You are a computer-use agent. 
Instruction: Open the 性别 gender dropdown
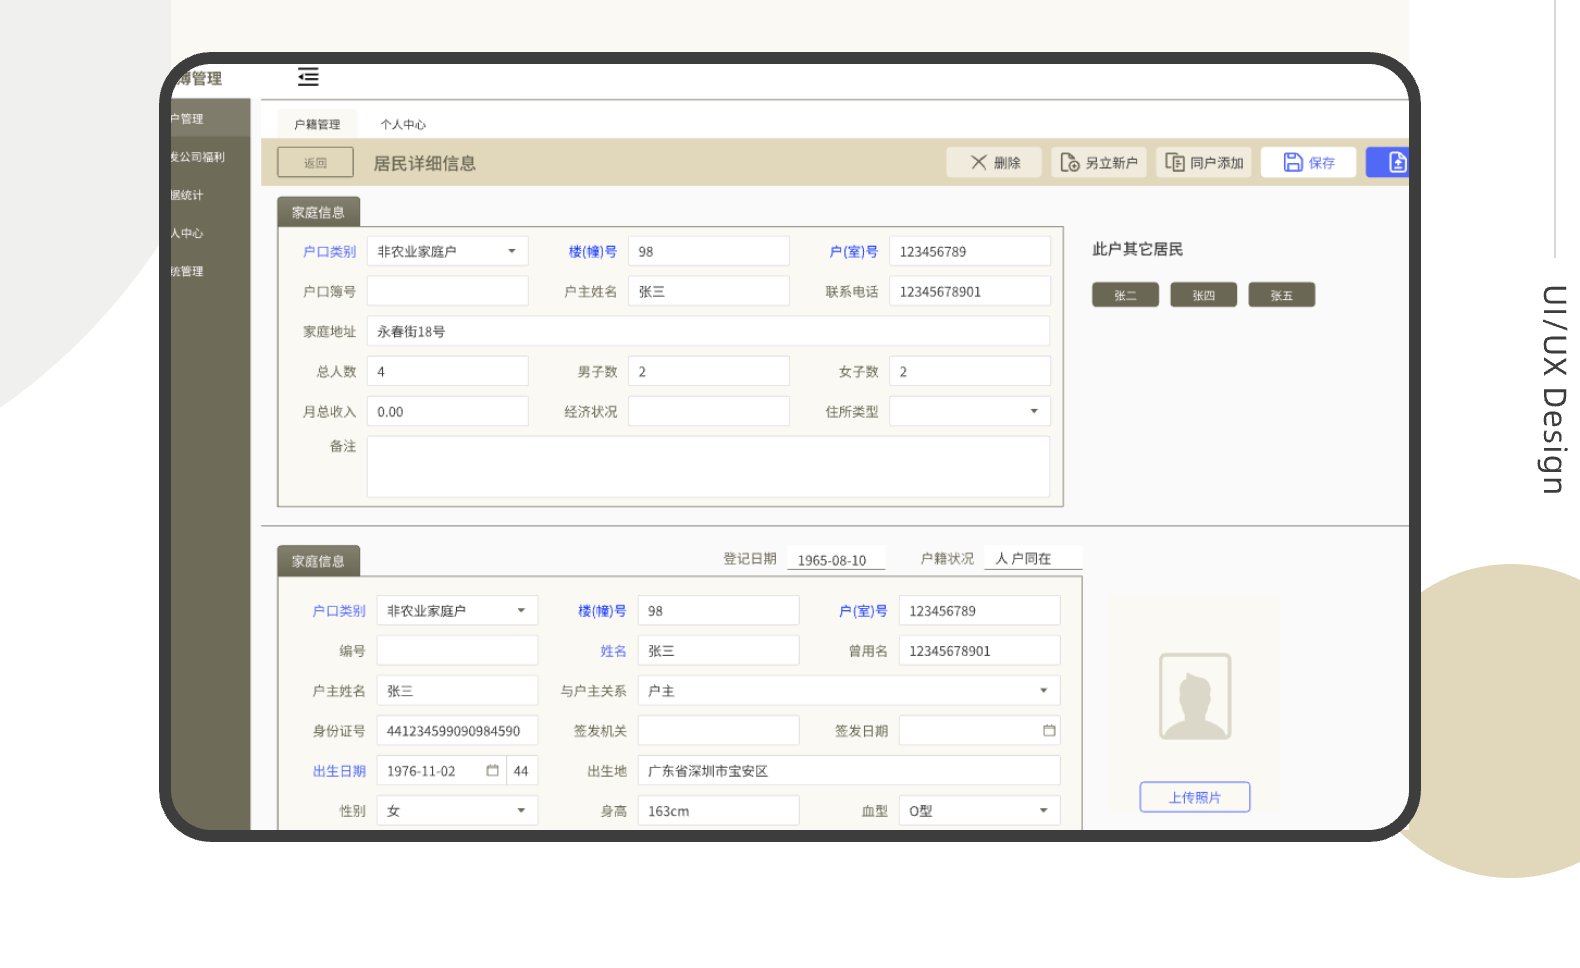(520, 811)
